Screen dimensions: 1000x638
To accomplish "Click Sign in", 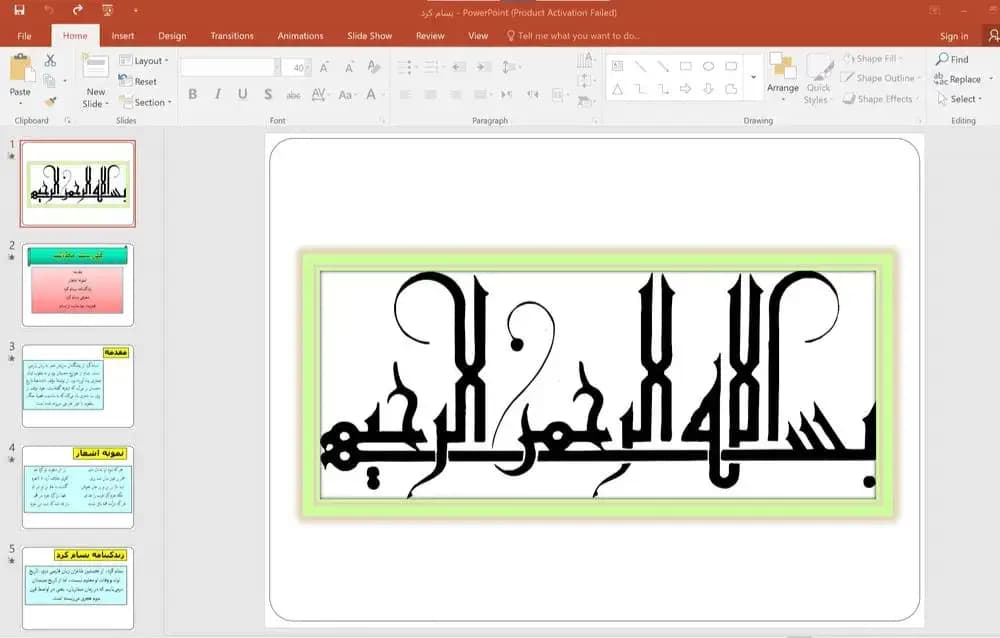I will tap(954, 36).
